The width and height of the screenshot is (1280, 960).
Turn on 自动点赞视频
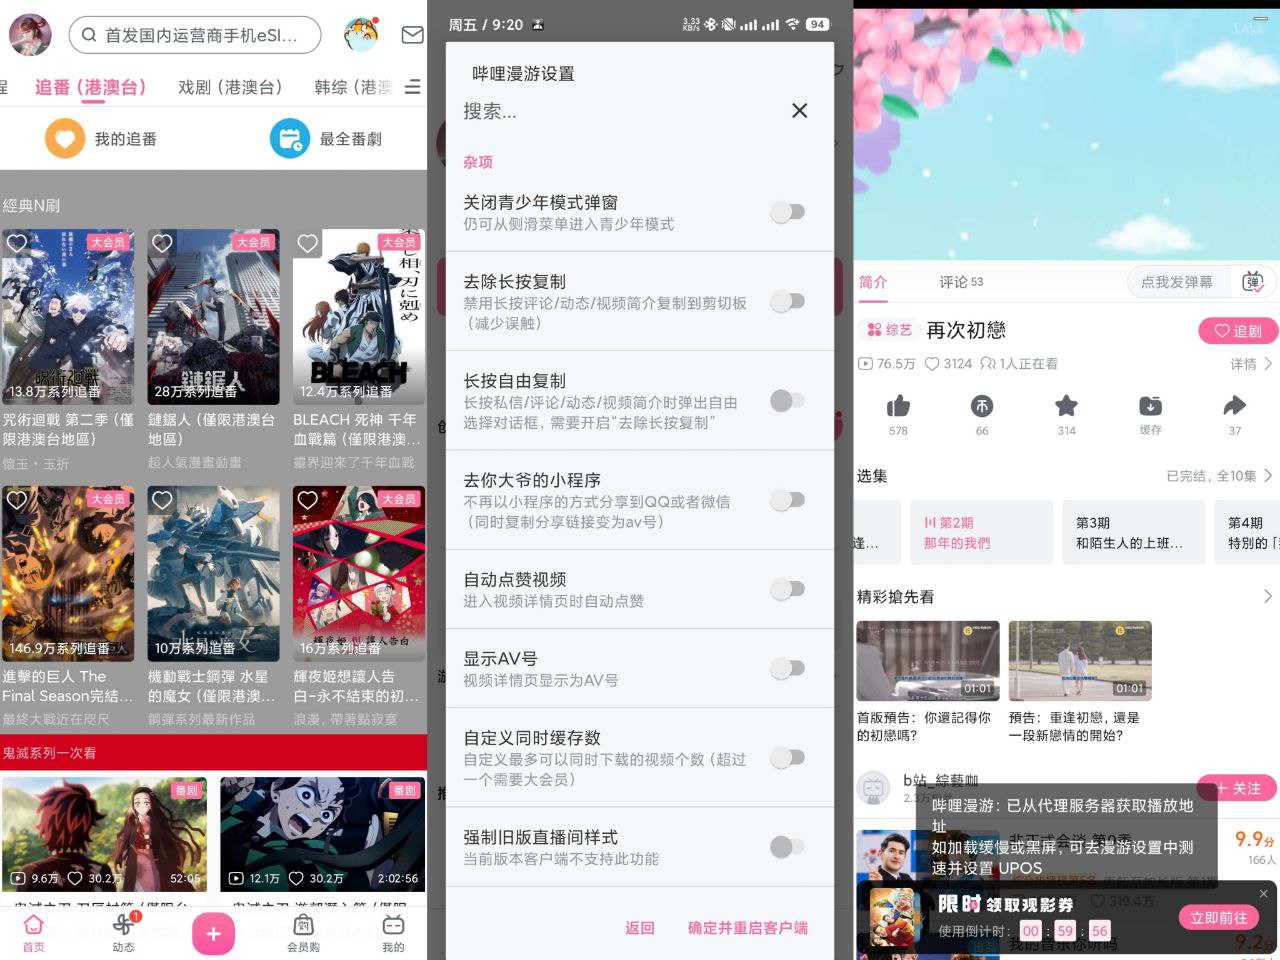(788, 589)
